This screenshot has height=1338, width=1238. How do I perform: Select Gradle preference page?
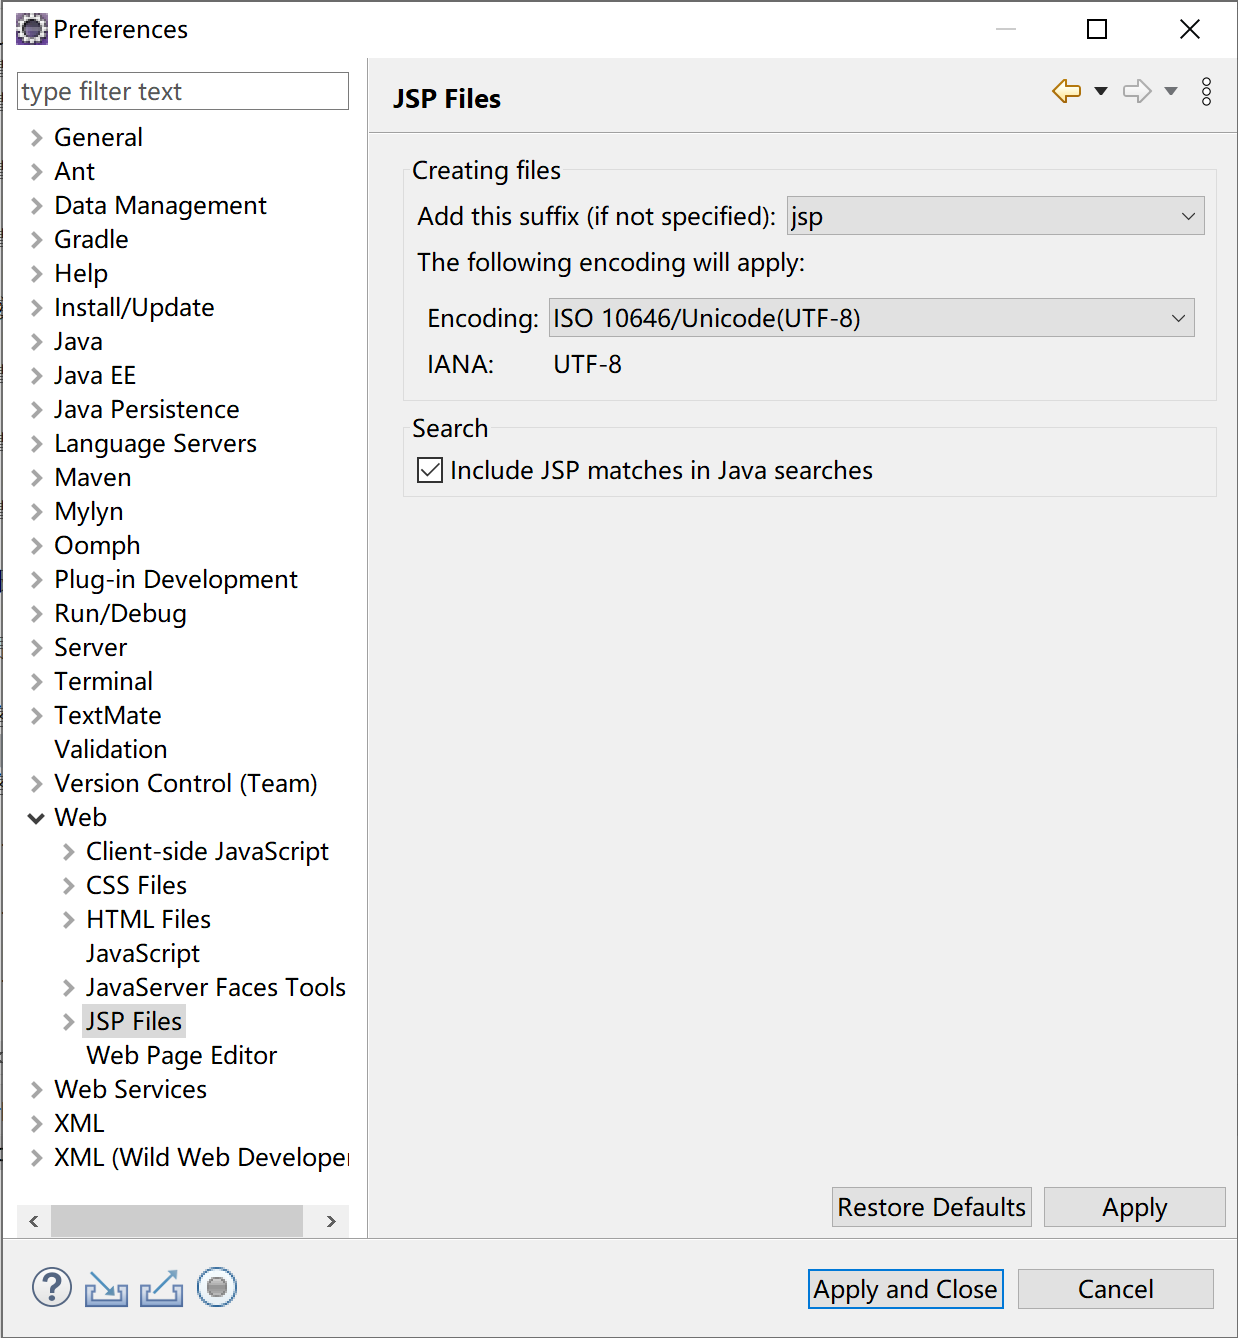[91, 239]
